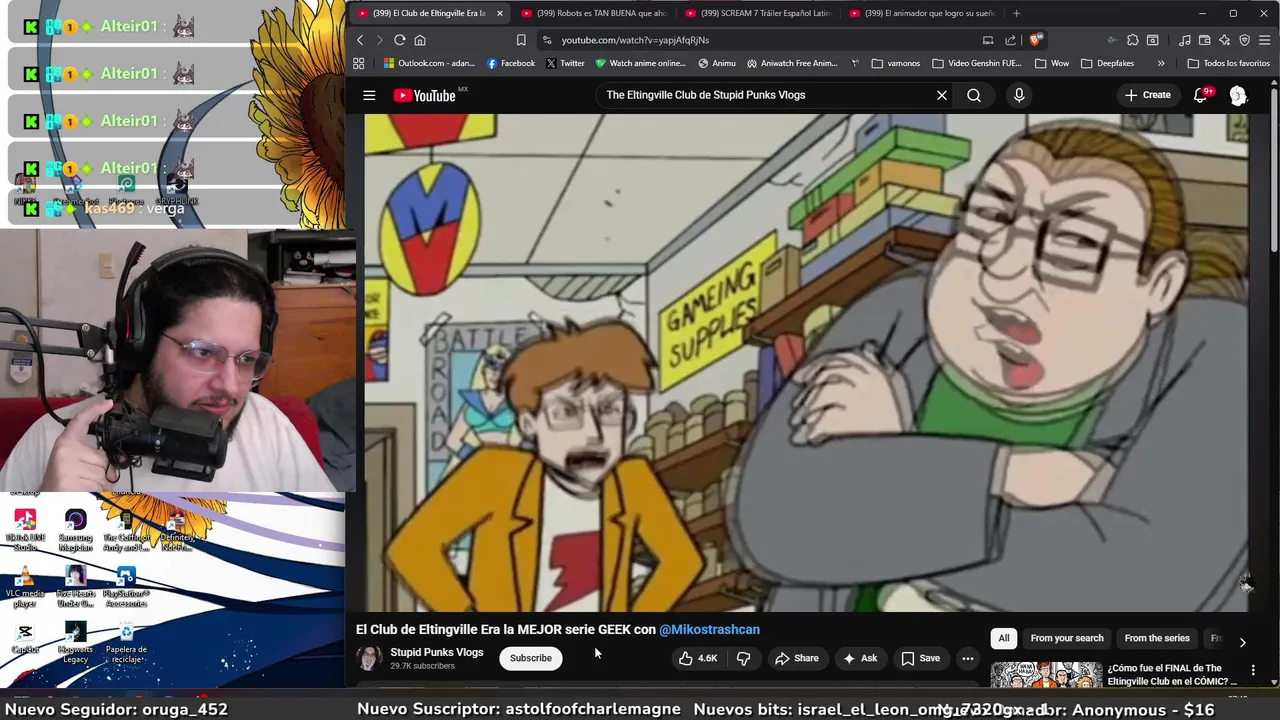Viewport: 1280px width, 720px height.
Task: Open the Watch anime online bookmark
Action: click(640, 63)
